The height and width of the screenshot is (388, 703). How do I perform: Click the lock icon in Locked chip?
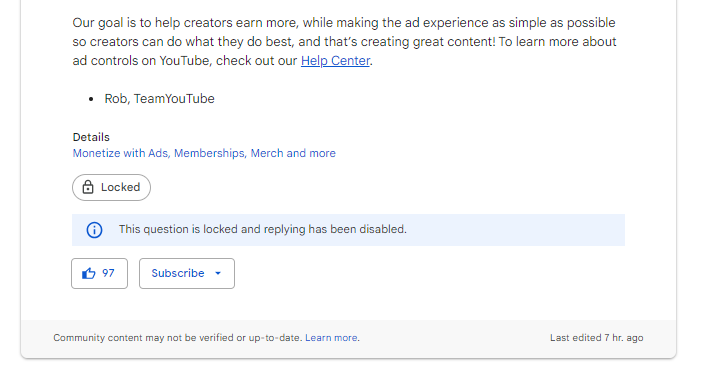(88, 187)
